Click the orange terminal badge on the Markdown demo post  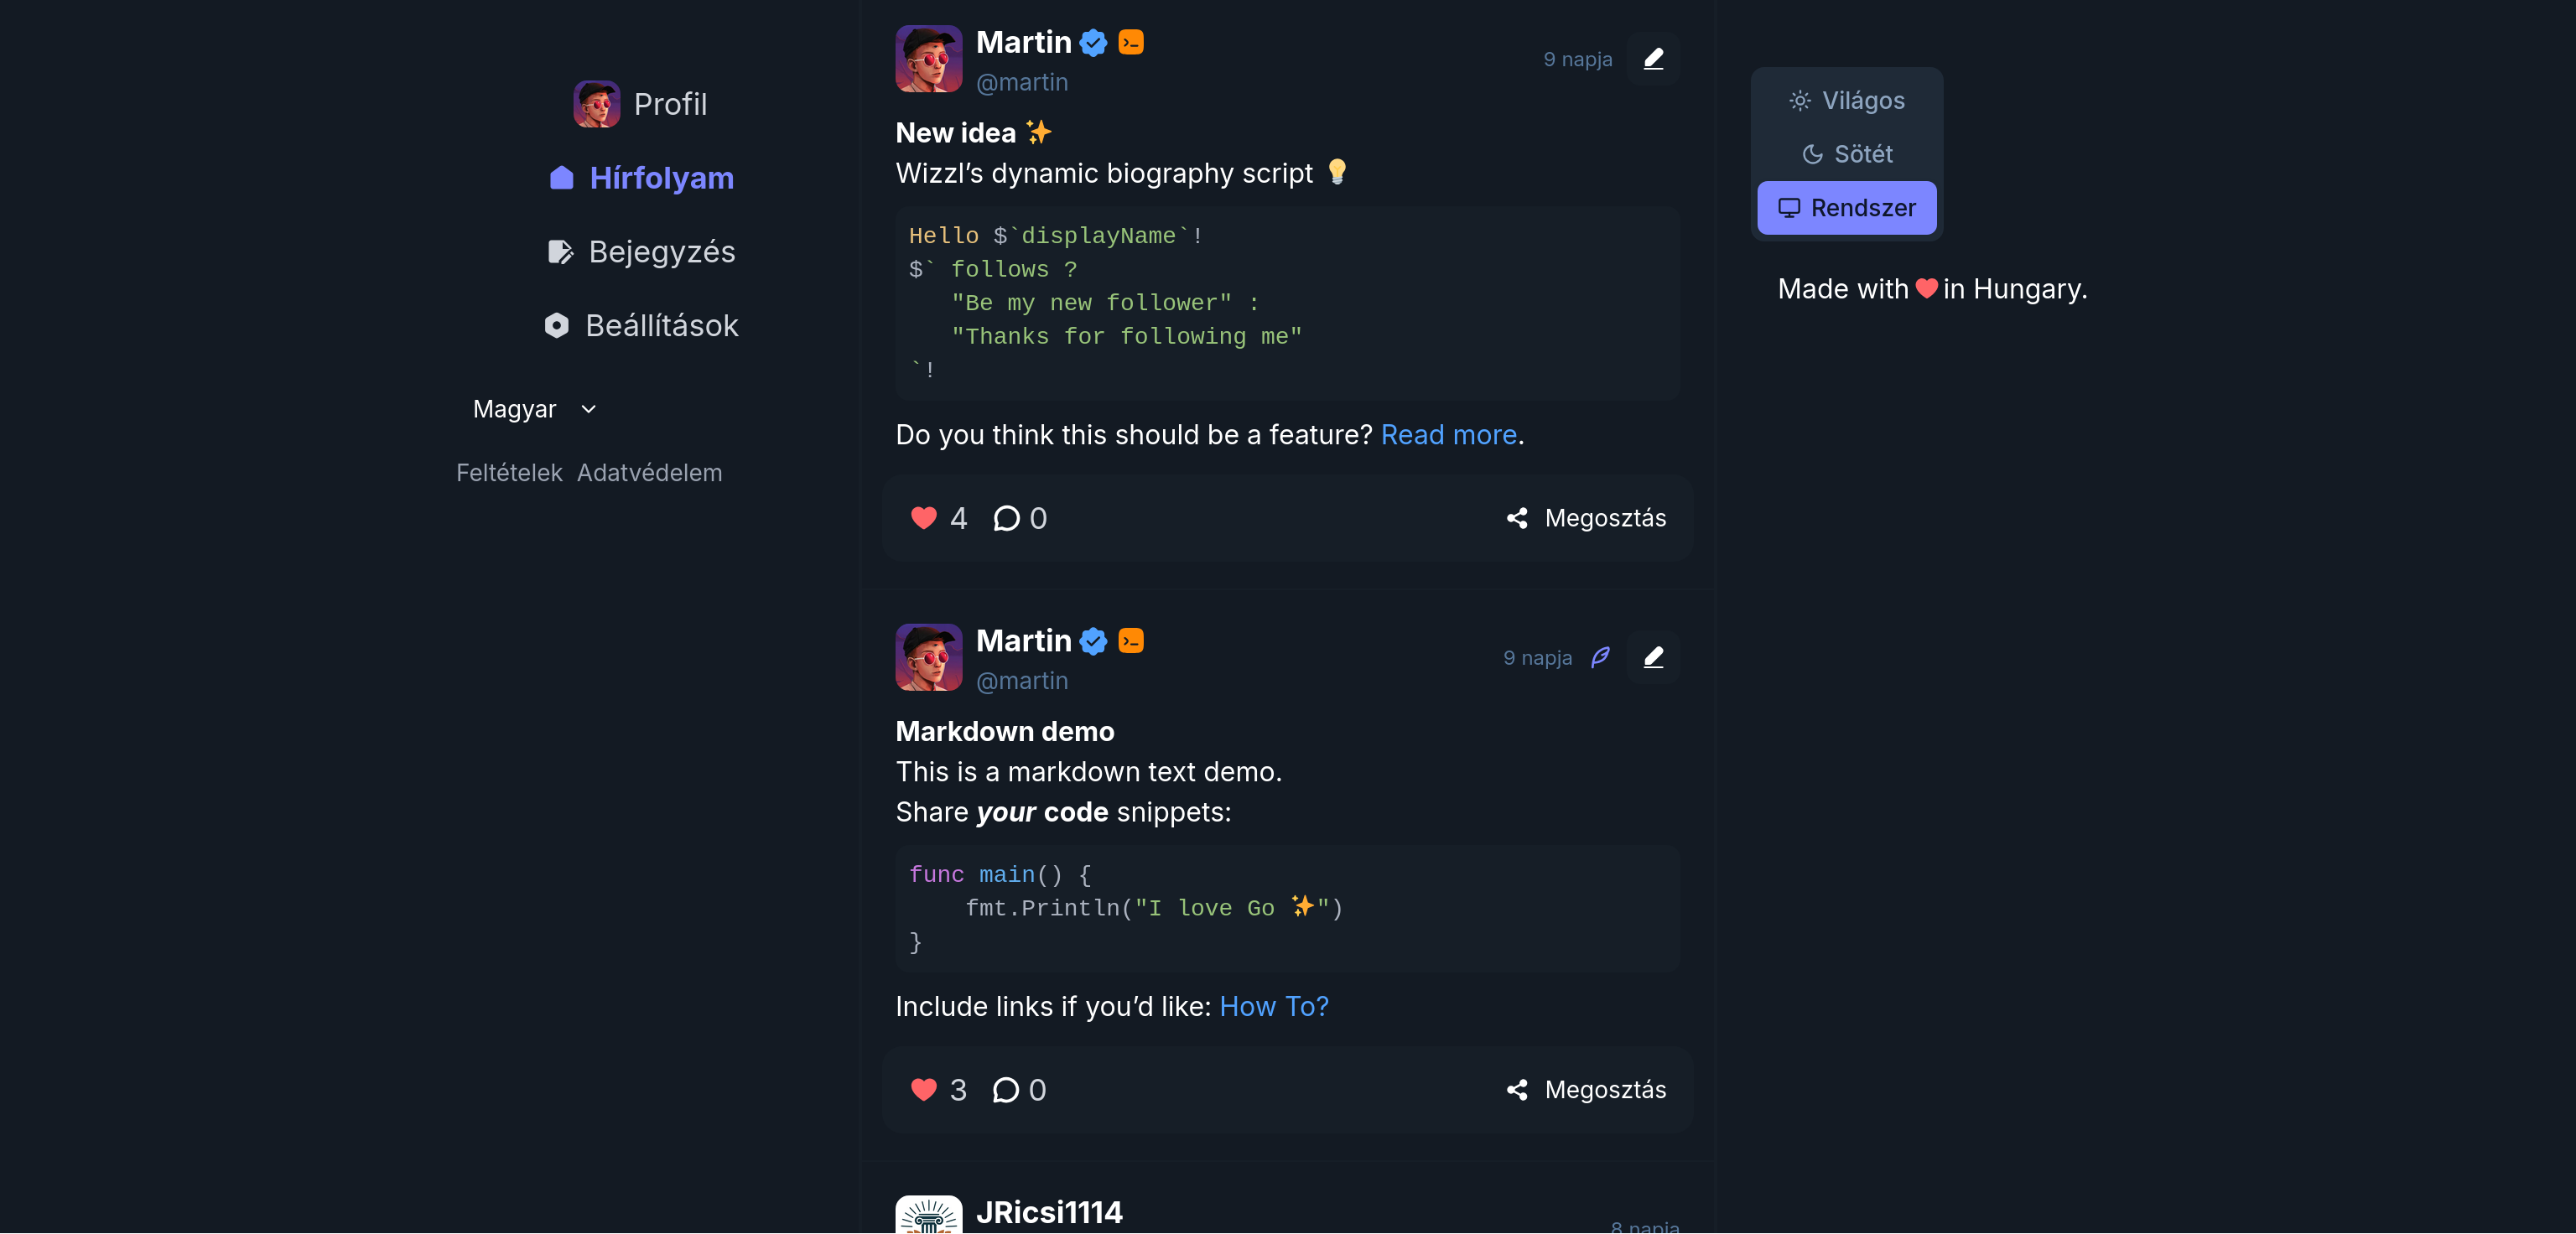(x=1131, y=640)
